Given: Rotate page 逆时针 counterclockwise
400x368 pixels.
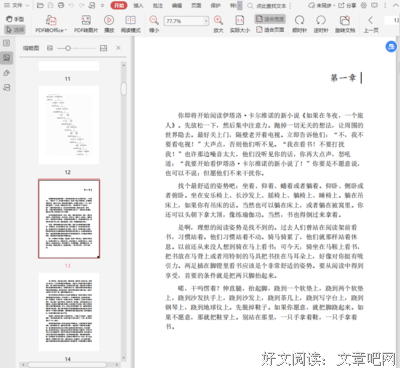Looking at the screenshot, I should [x=321, y=24].
